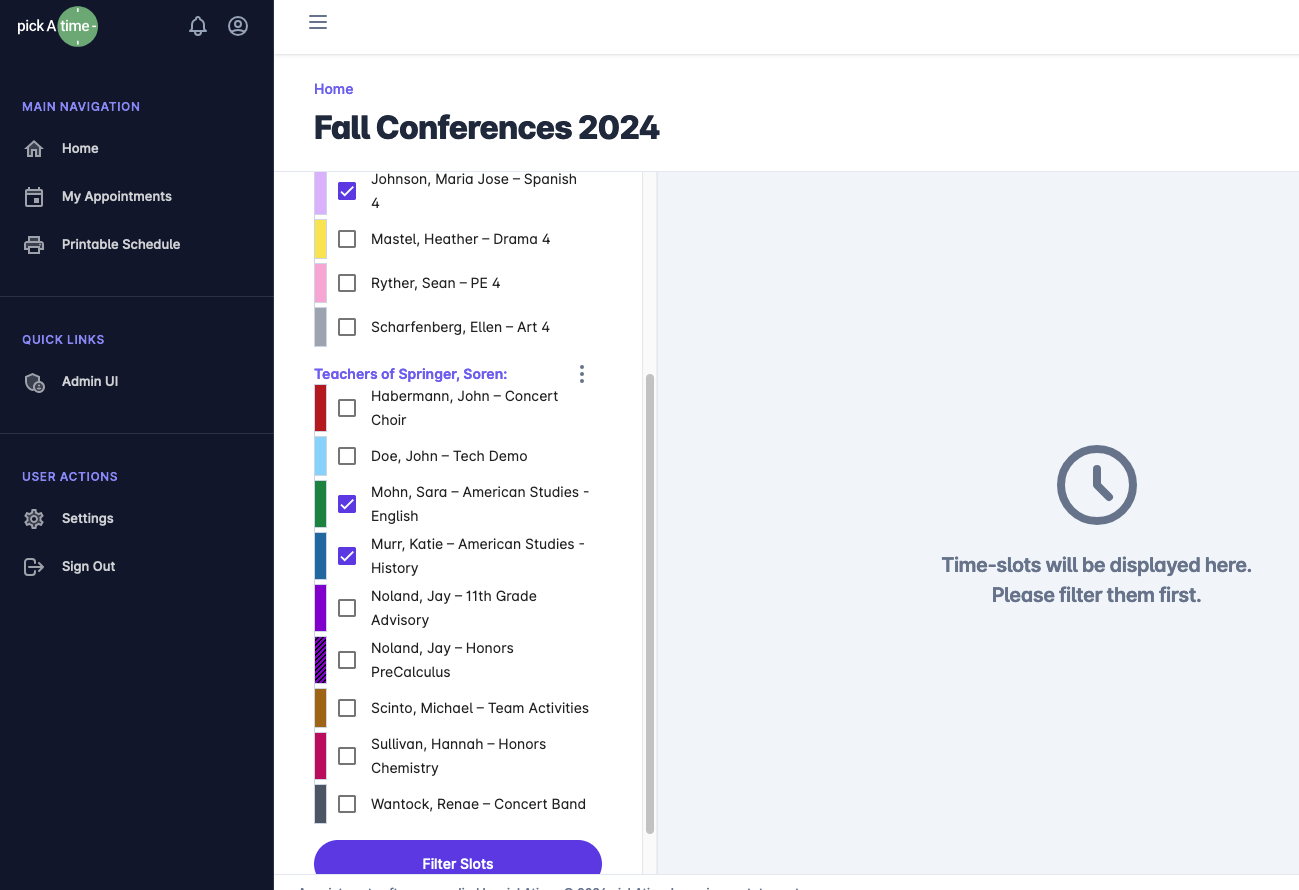Click the red Habermann color swatch
The image size is (1299, 890).
tap(320, 408)
